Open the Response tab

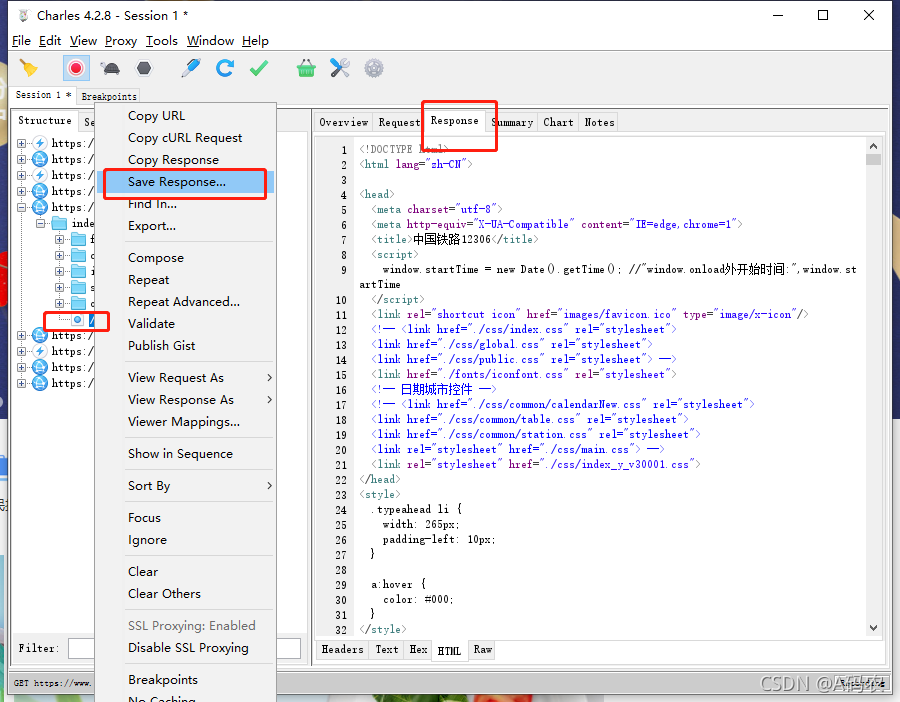pyautogui.click(x=454, y=121)
